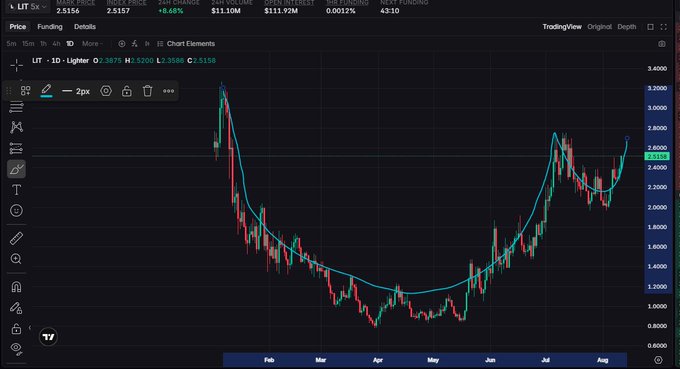The image size is (680, 369).
Task: Click the Mark Price value 2.5156
Action: (68, 11)
